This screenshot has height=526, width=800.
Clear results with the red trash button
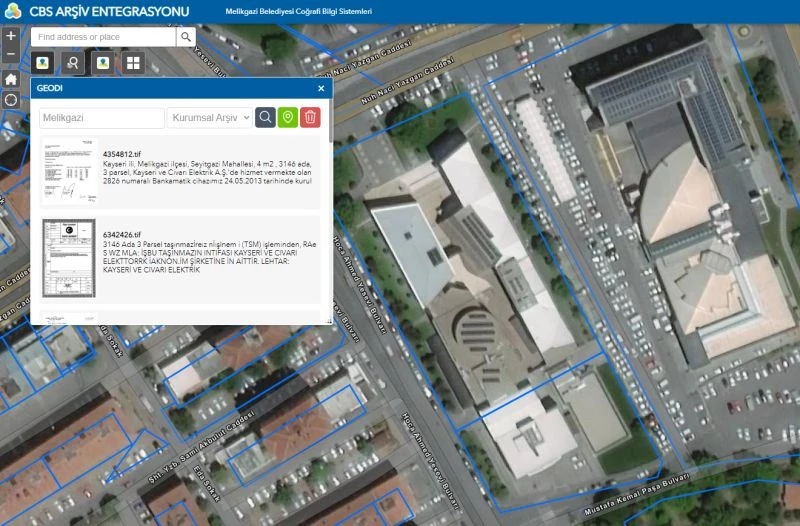coord(310,118)
